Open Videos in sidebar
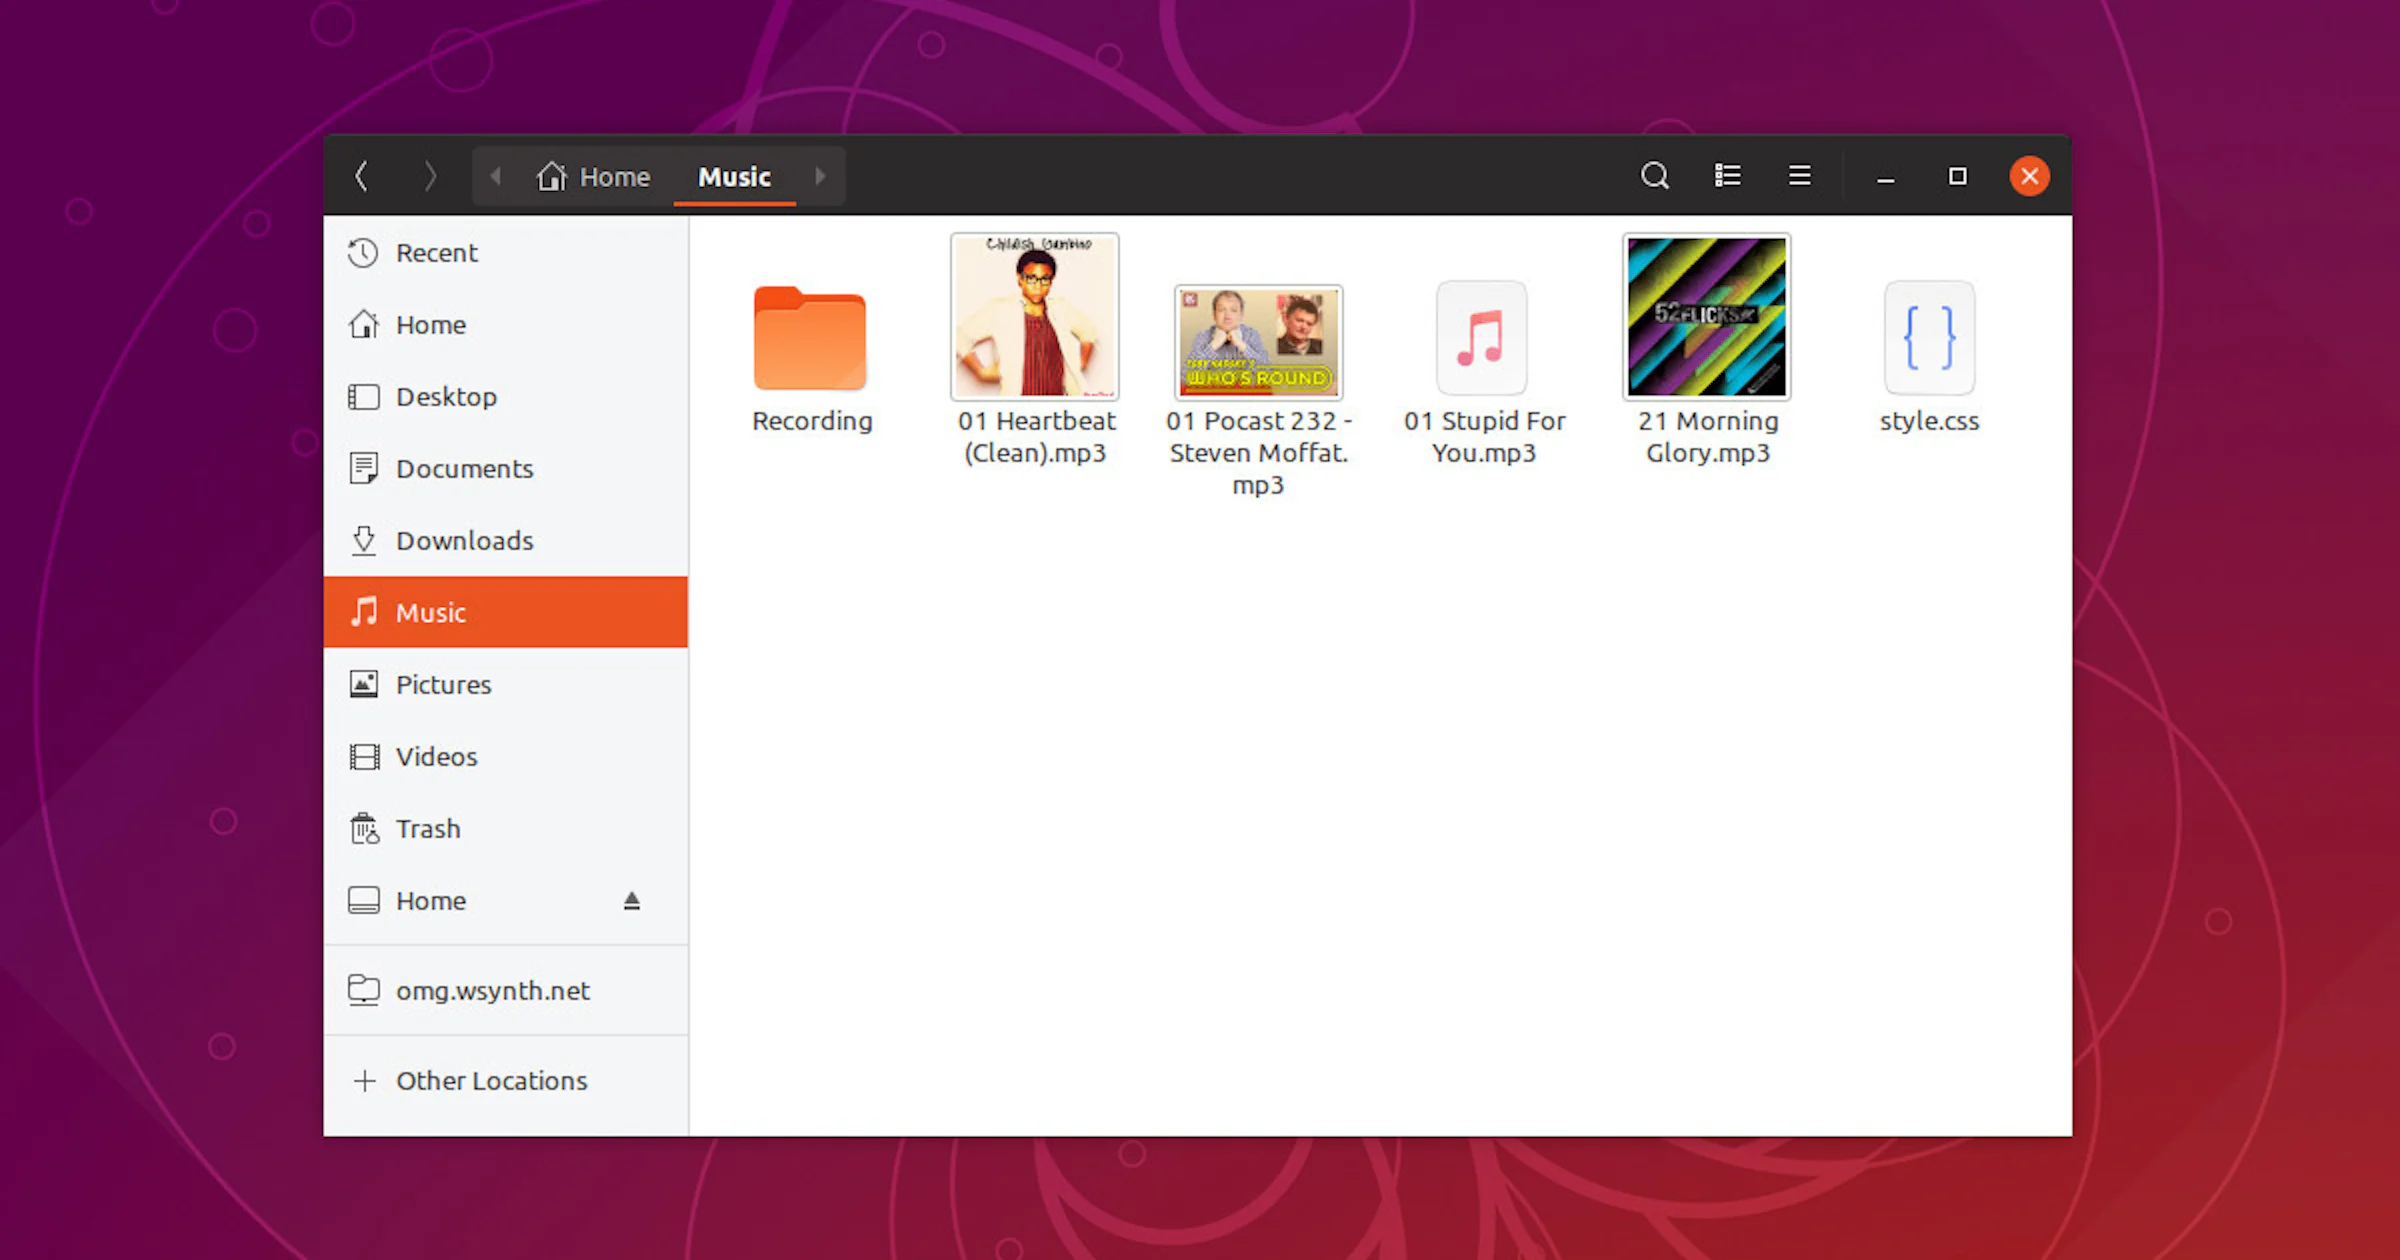 pos(506,757)
